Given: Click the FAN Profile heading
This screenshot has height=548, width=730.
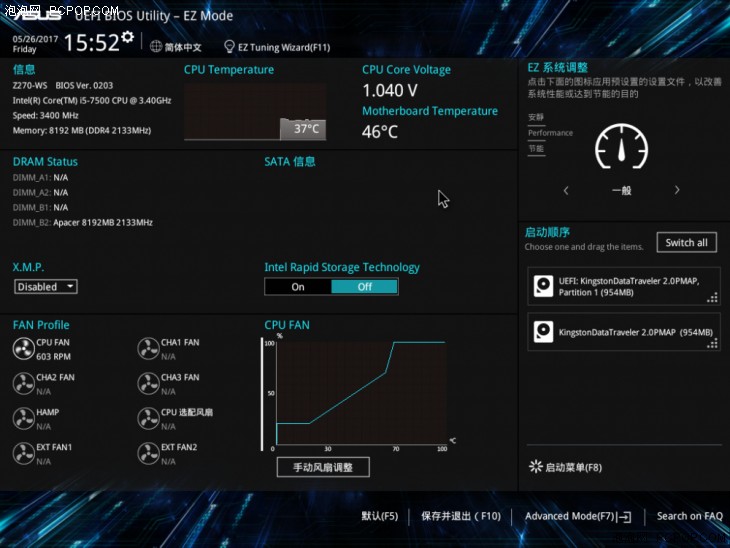Looking at the screenshot, I should (41, 325).
